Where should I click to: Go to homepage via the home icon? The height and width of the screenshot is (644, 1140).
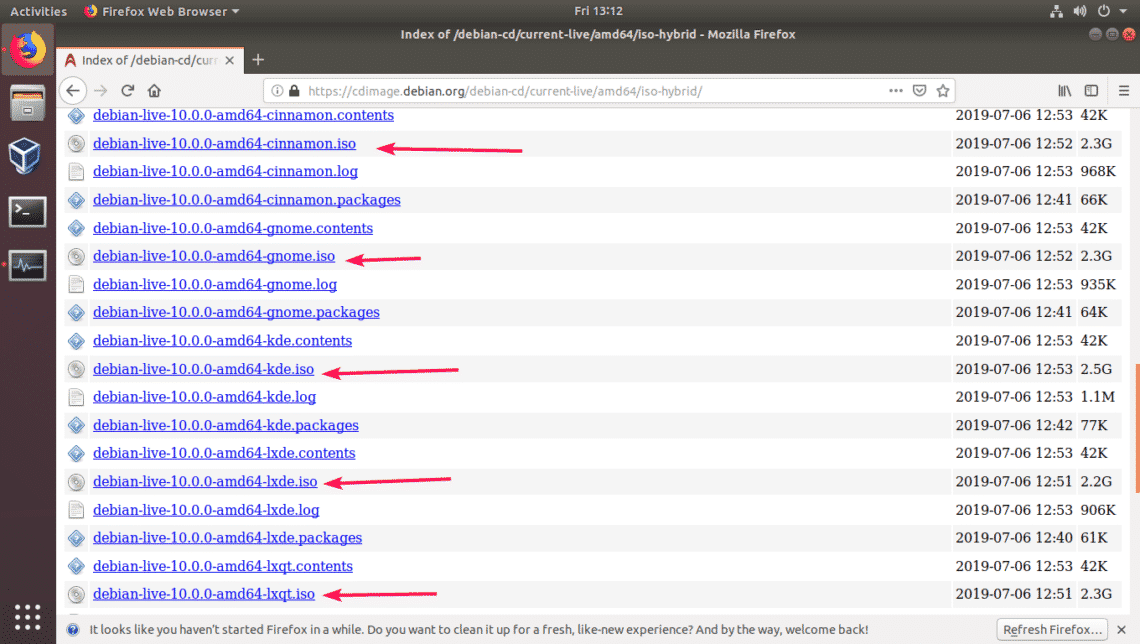pyautogui.click(x=154, y=90)
